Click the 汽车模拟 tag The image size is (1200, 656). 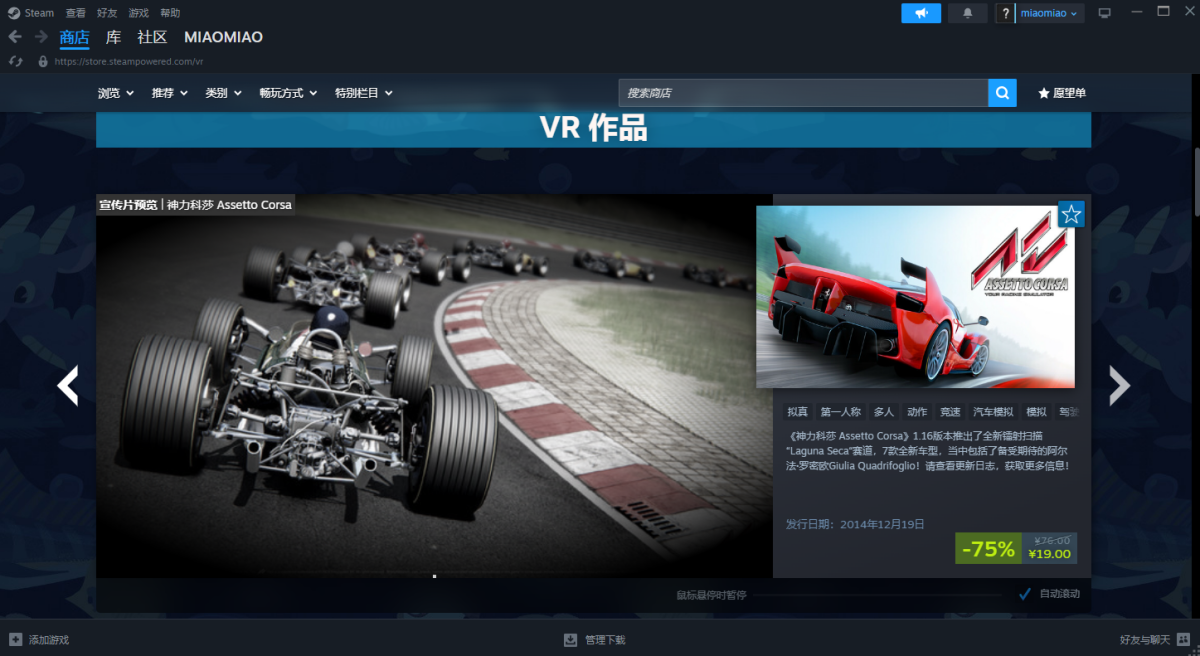[x=993, y=411]
